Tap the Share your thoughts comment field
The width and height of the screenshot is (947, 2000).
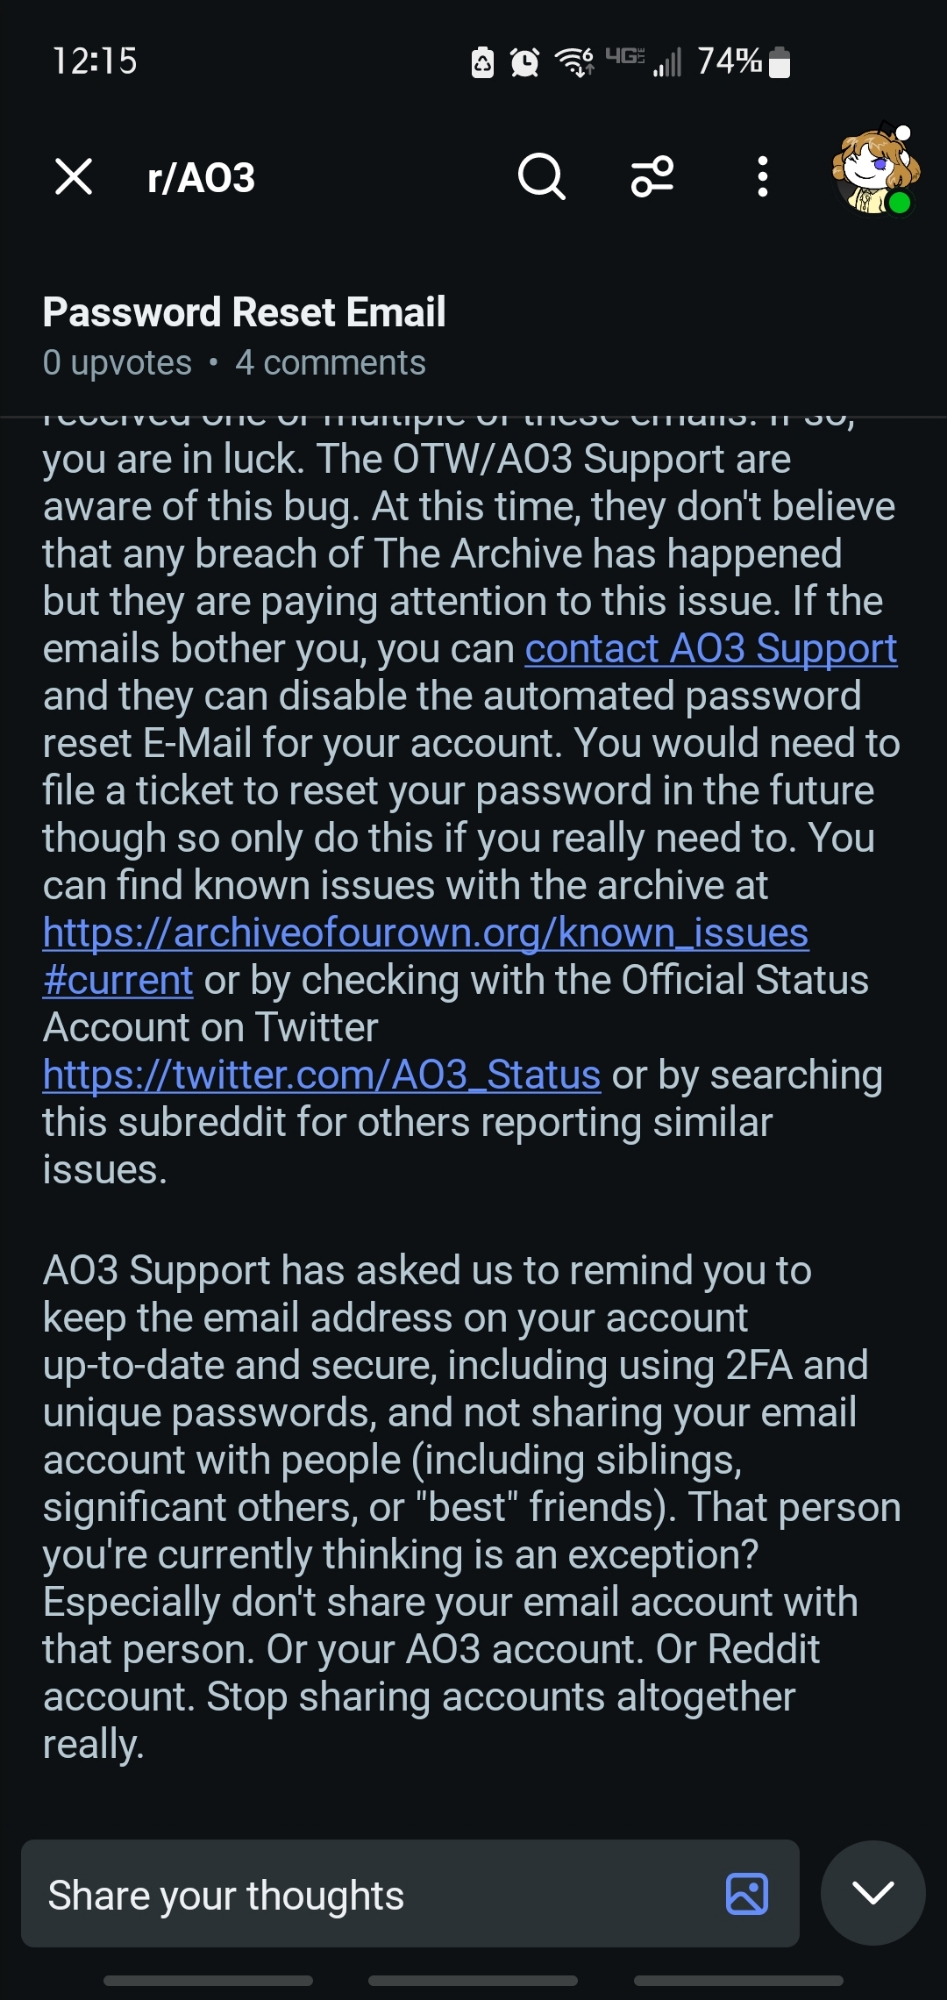370,1894
